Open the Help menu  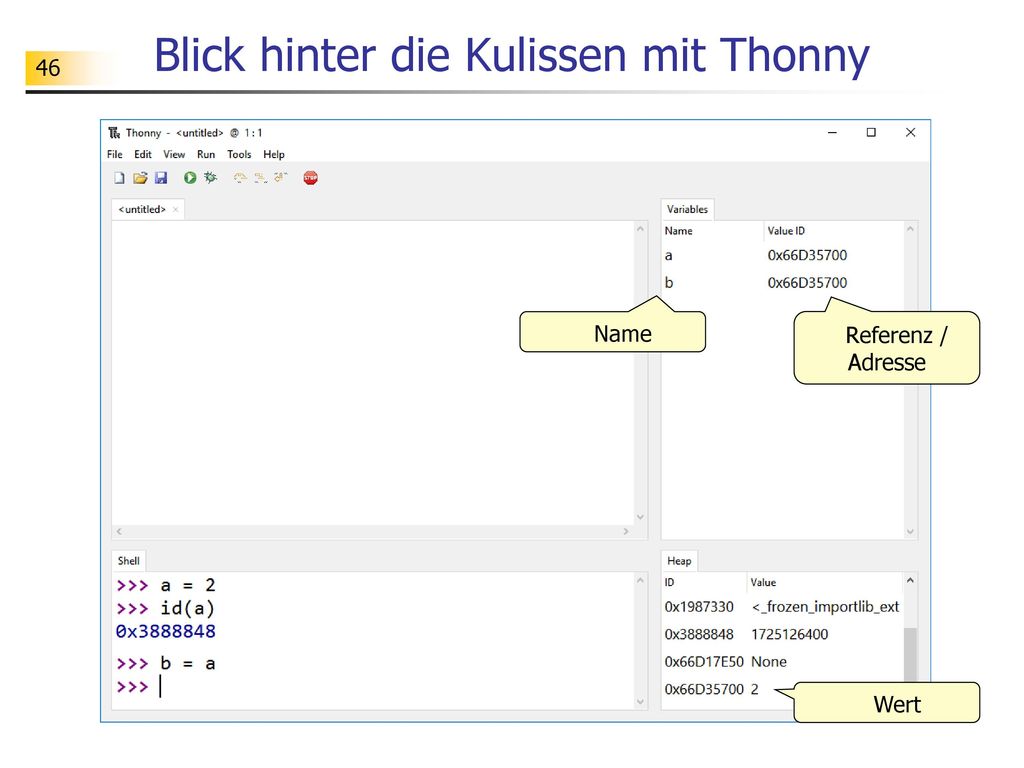274,154
